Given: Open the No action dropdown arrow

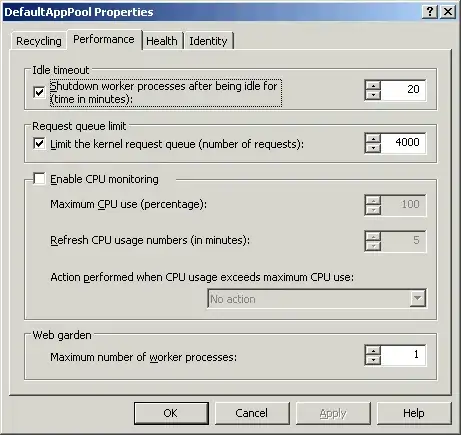Looking at the screenshot, I should point(417,298).
